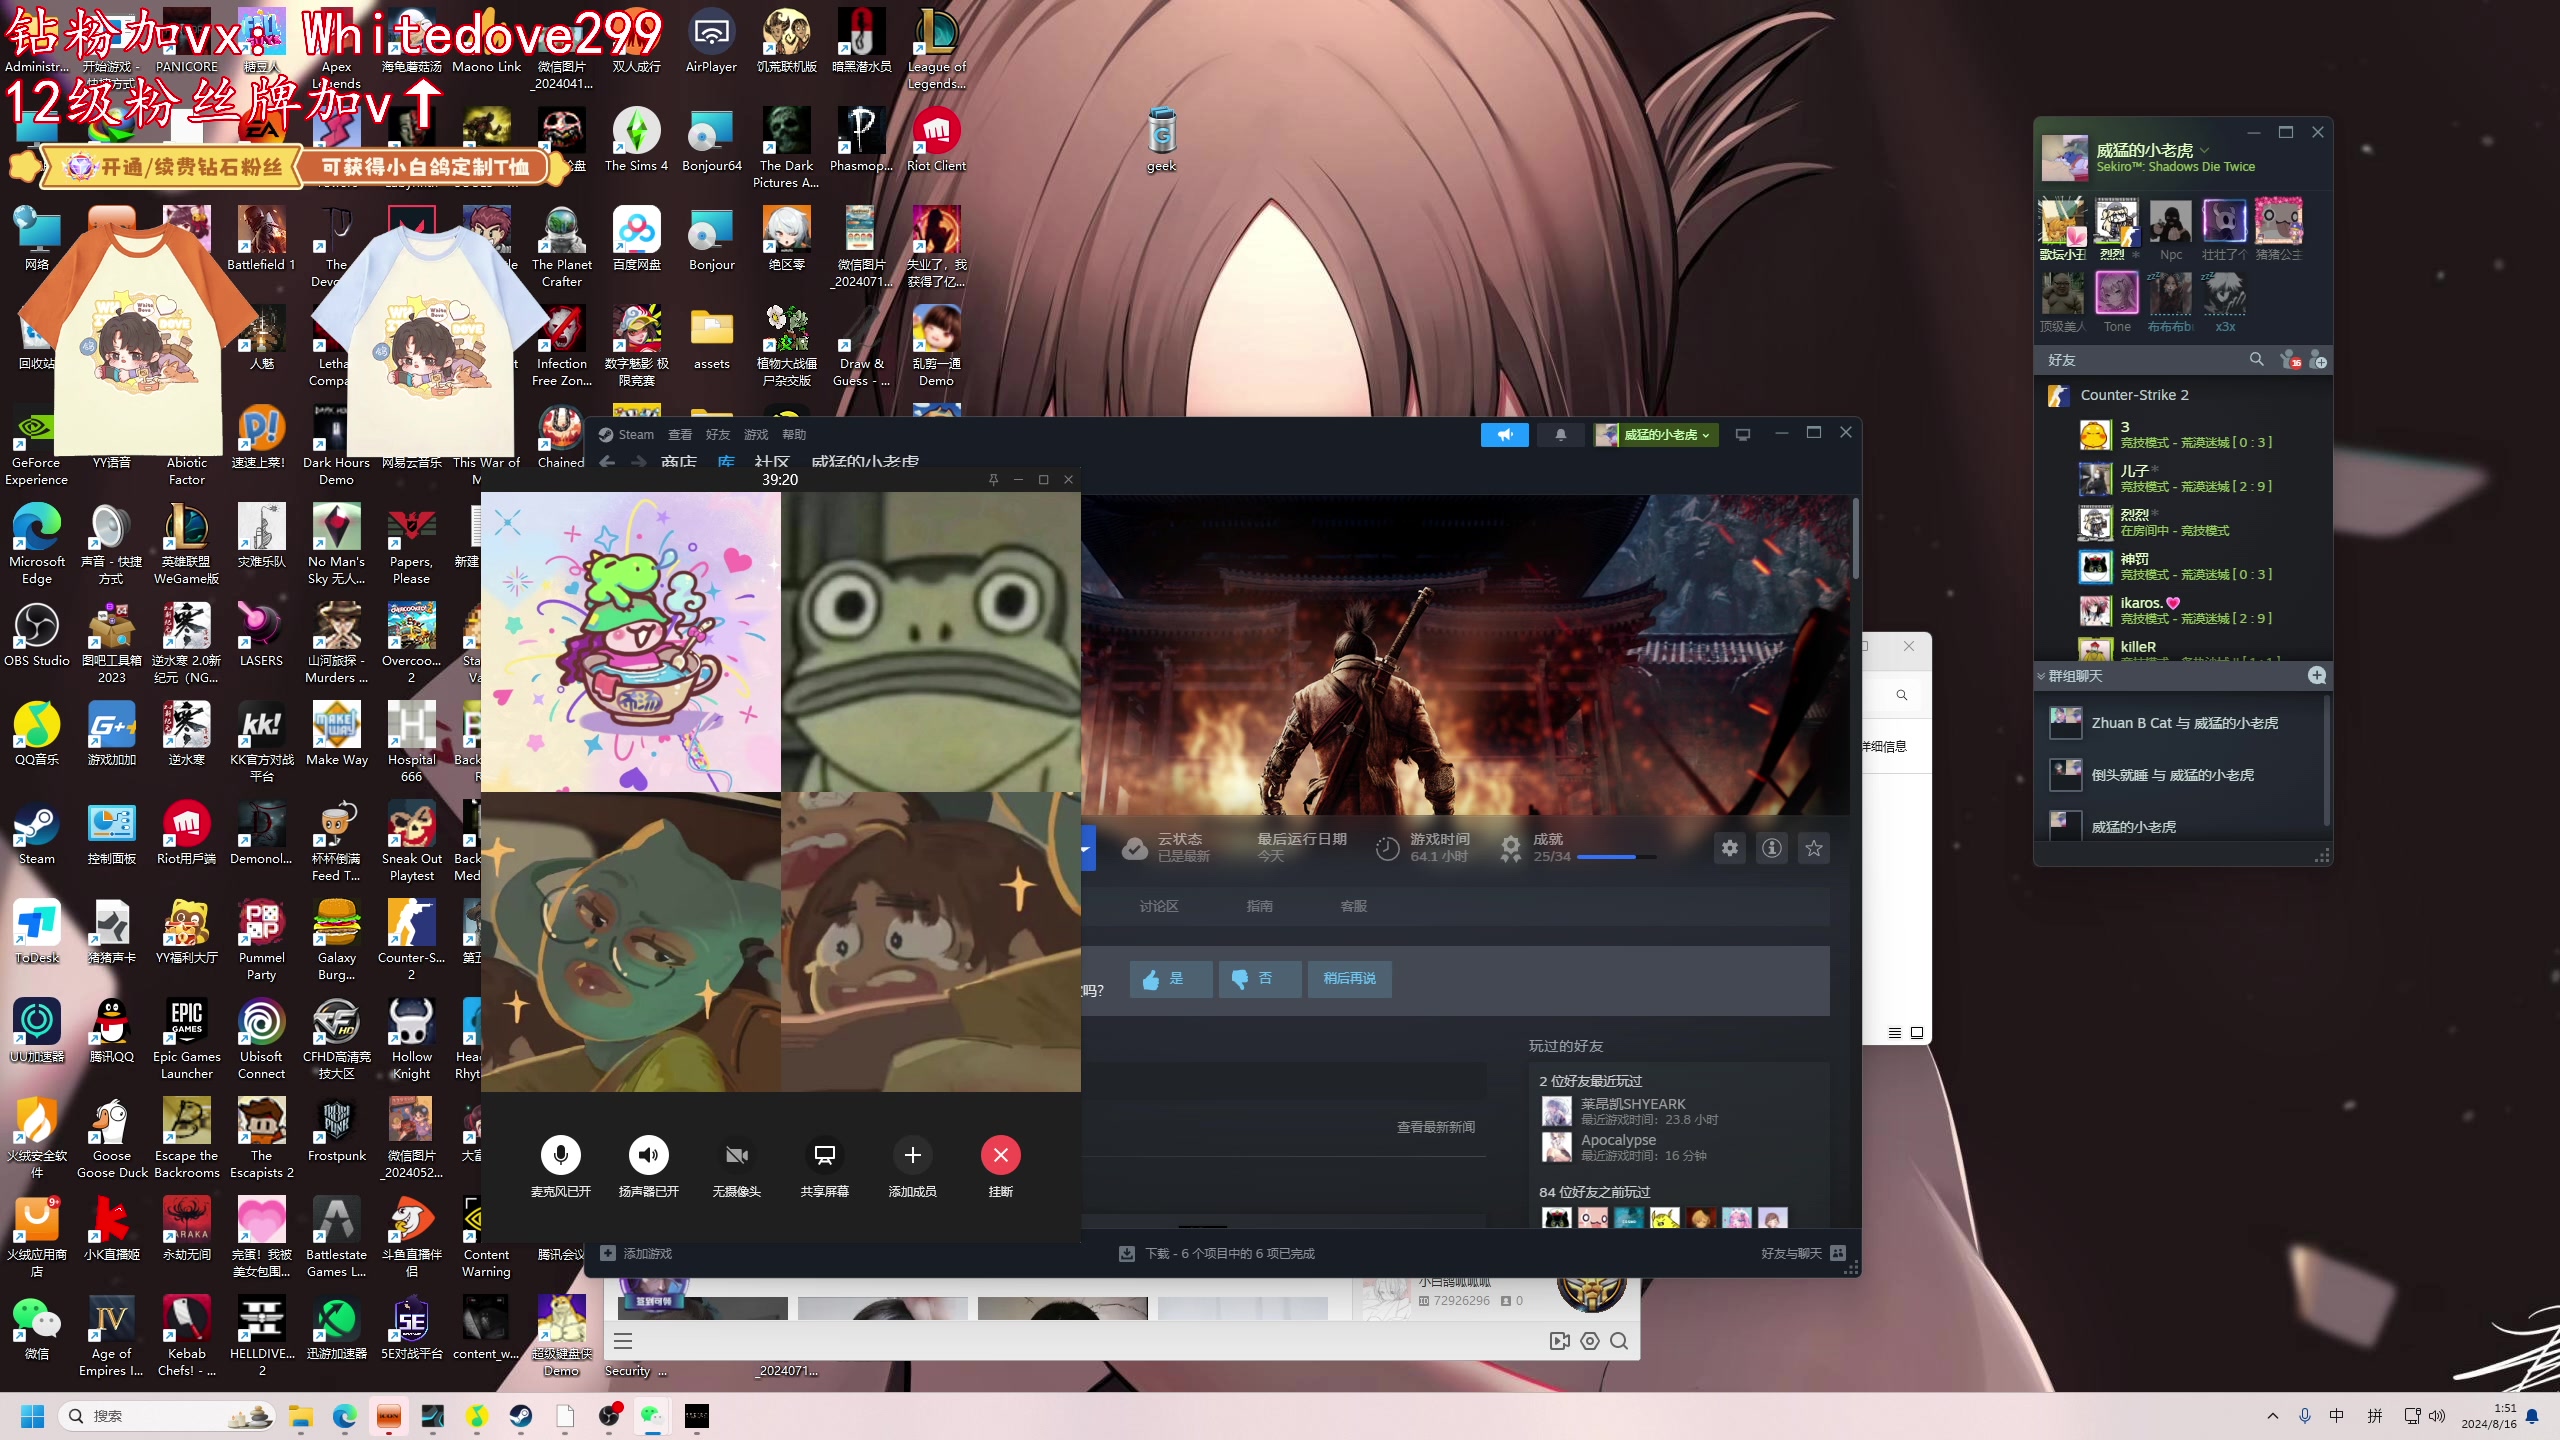
Task: Open Riot Client desktop icon
Action: coord(936,140)
